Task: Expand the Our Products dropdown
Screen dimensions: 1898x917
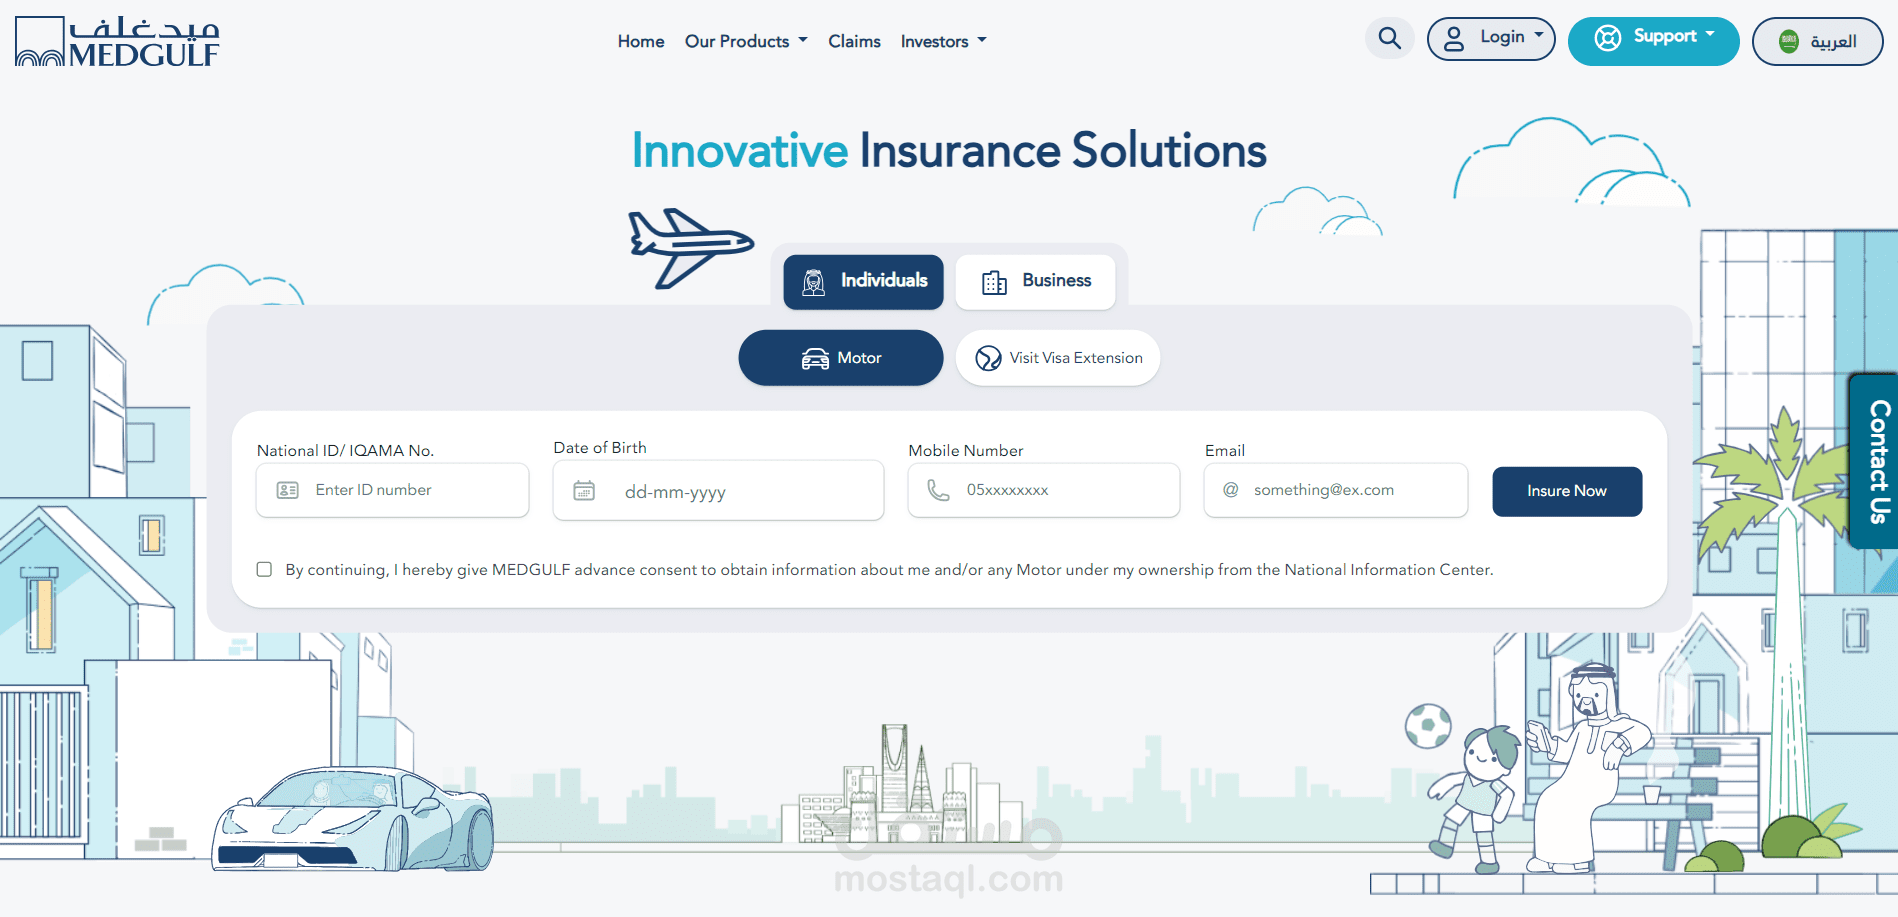Action: click(x=746, y=41)
